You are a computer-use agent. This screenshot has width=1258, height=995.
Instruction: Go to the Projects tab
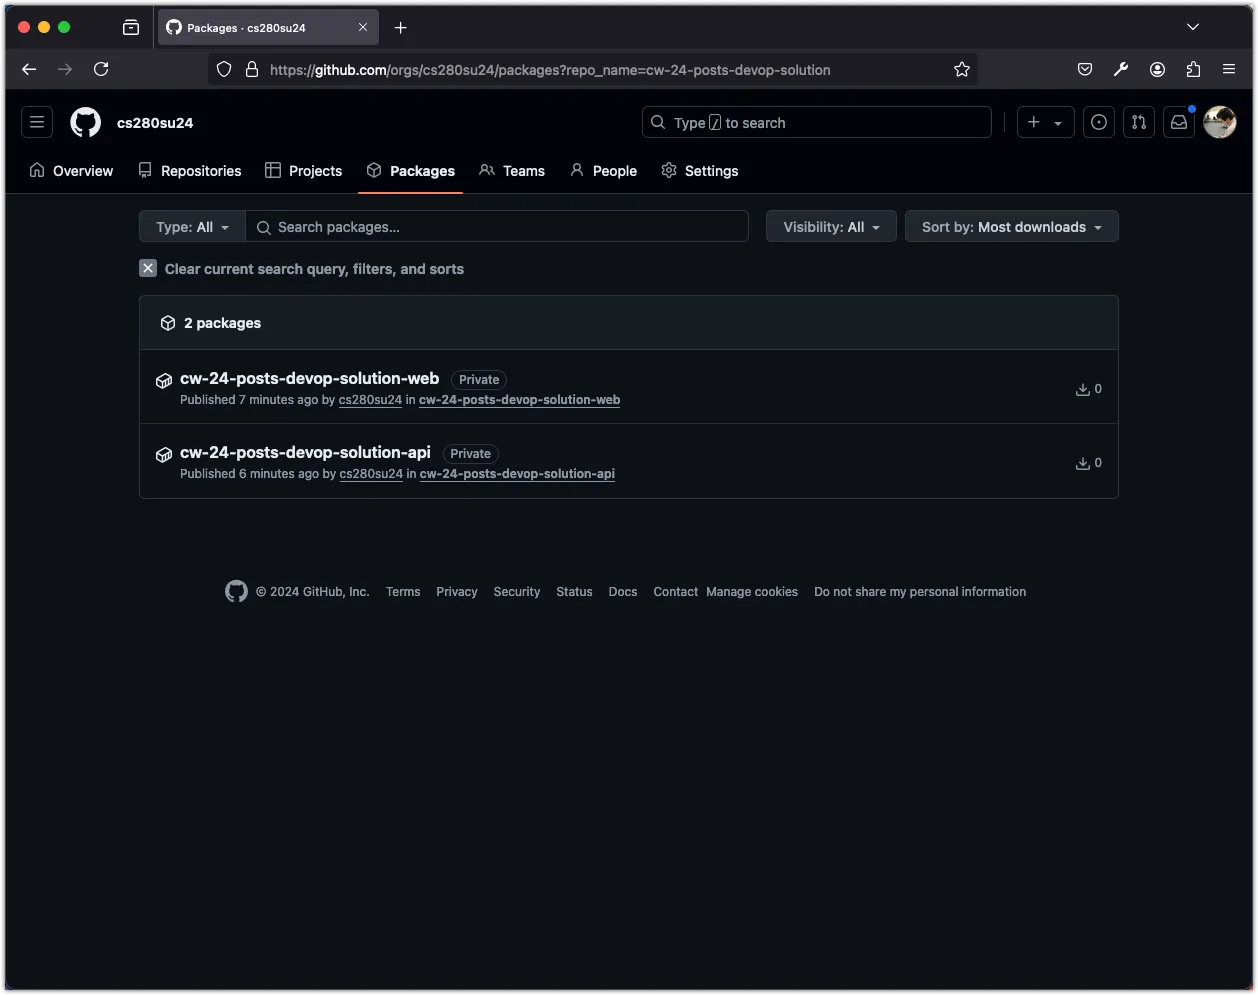(x=304, y=171)
